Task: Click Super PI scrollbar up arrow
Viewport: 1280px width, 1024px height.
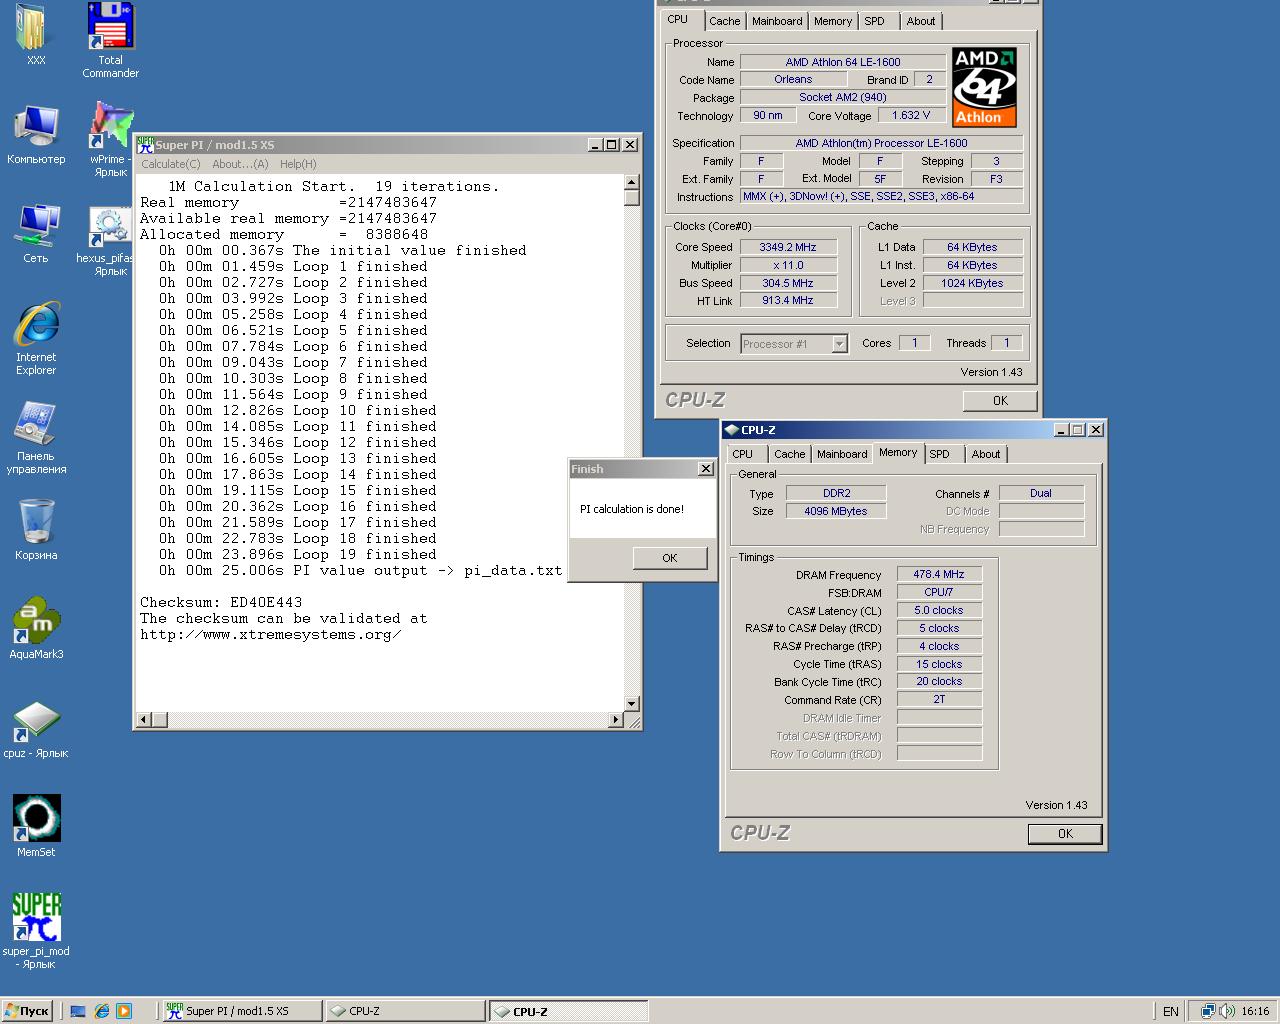Action: [632, 183]
